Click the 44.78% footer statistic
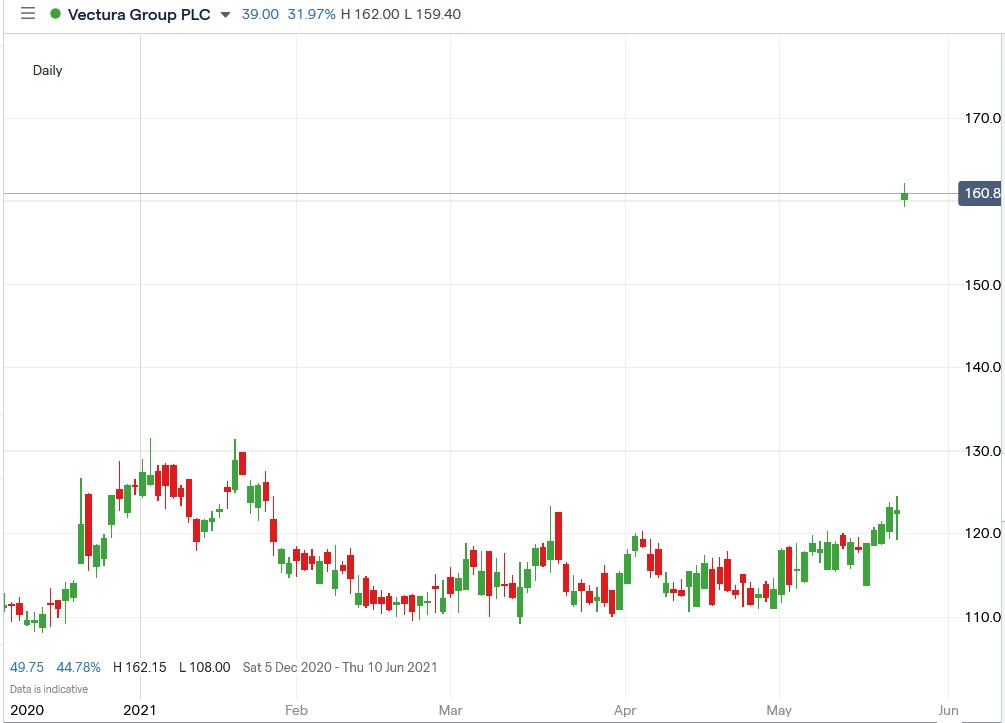Viewport: 1005px width, 723px height. (x=79, y=667)
